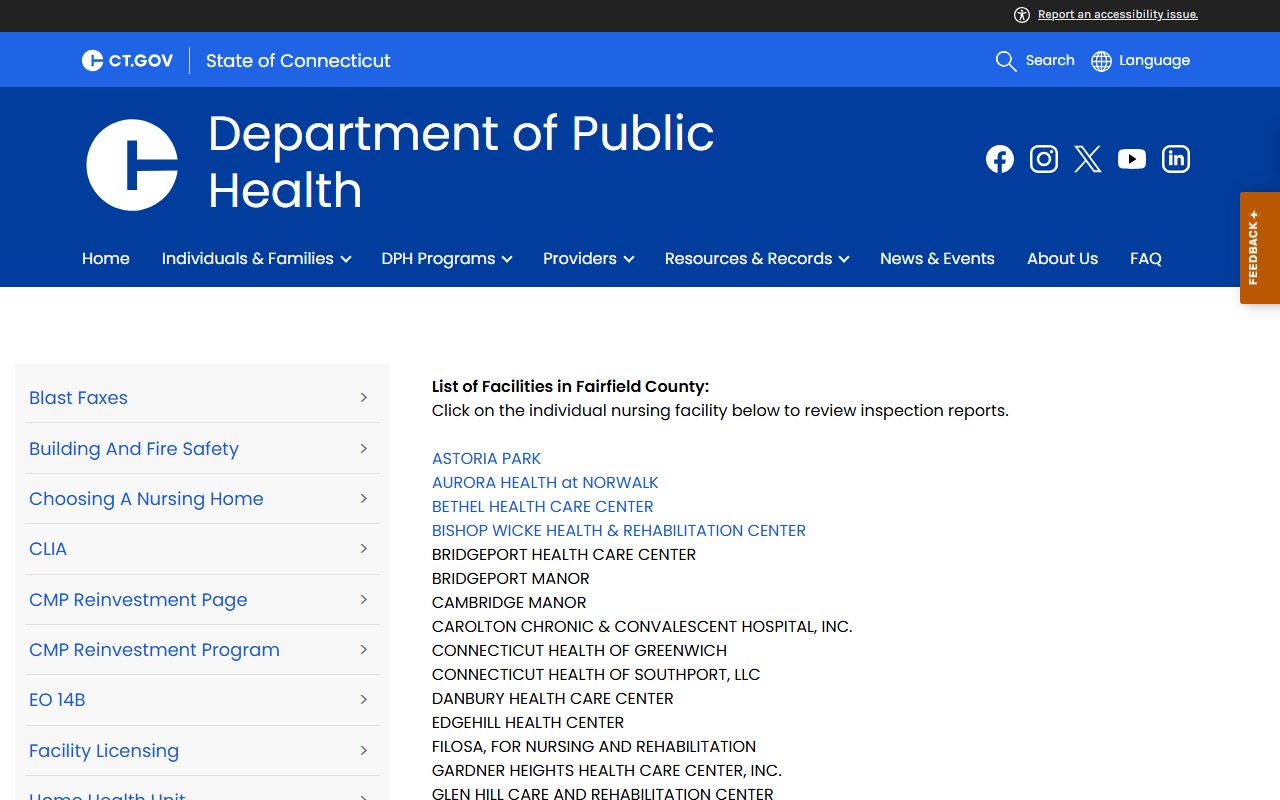Open the LinkedIn social icon
This screenshot has width=1280, height=800.
1175,159
